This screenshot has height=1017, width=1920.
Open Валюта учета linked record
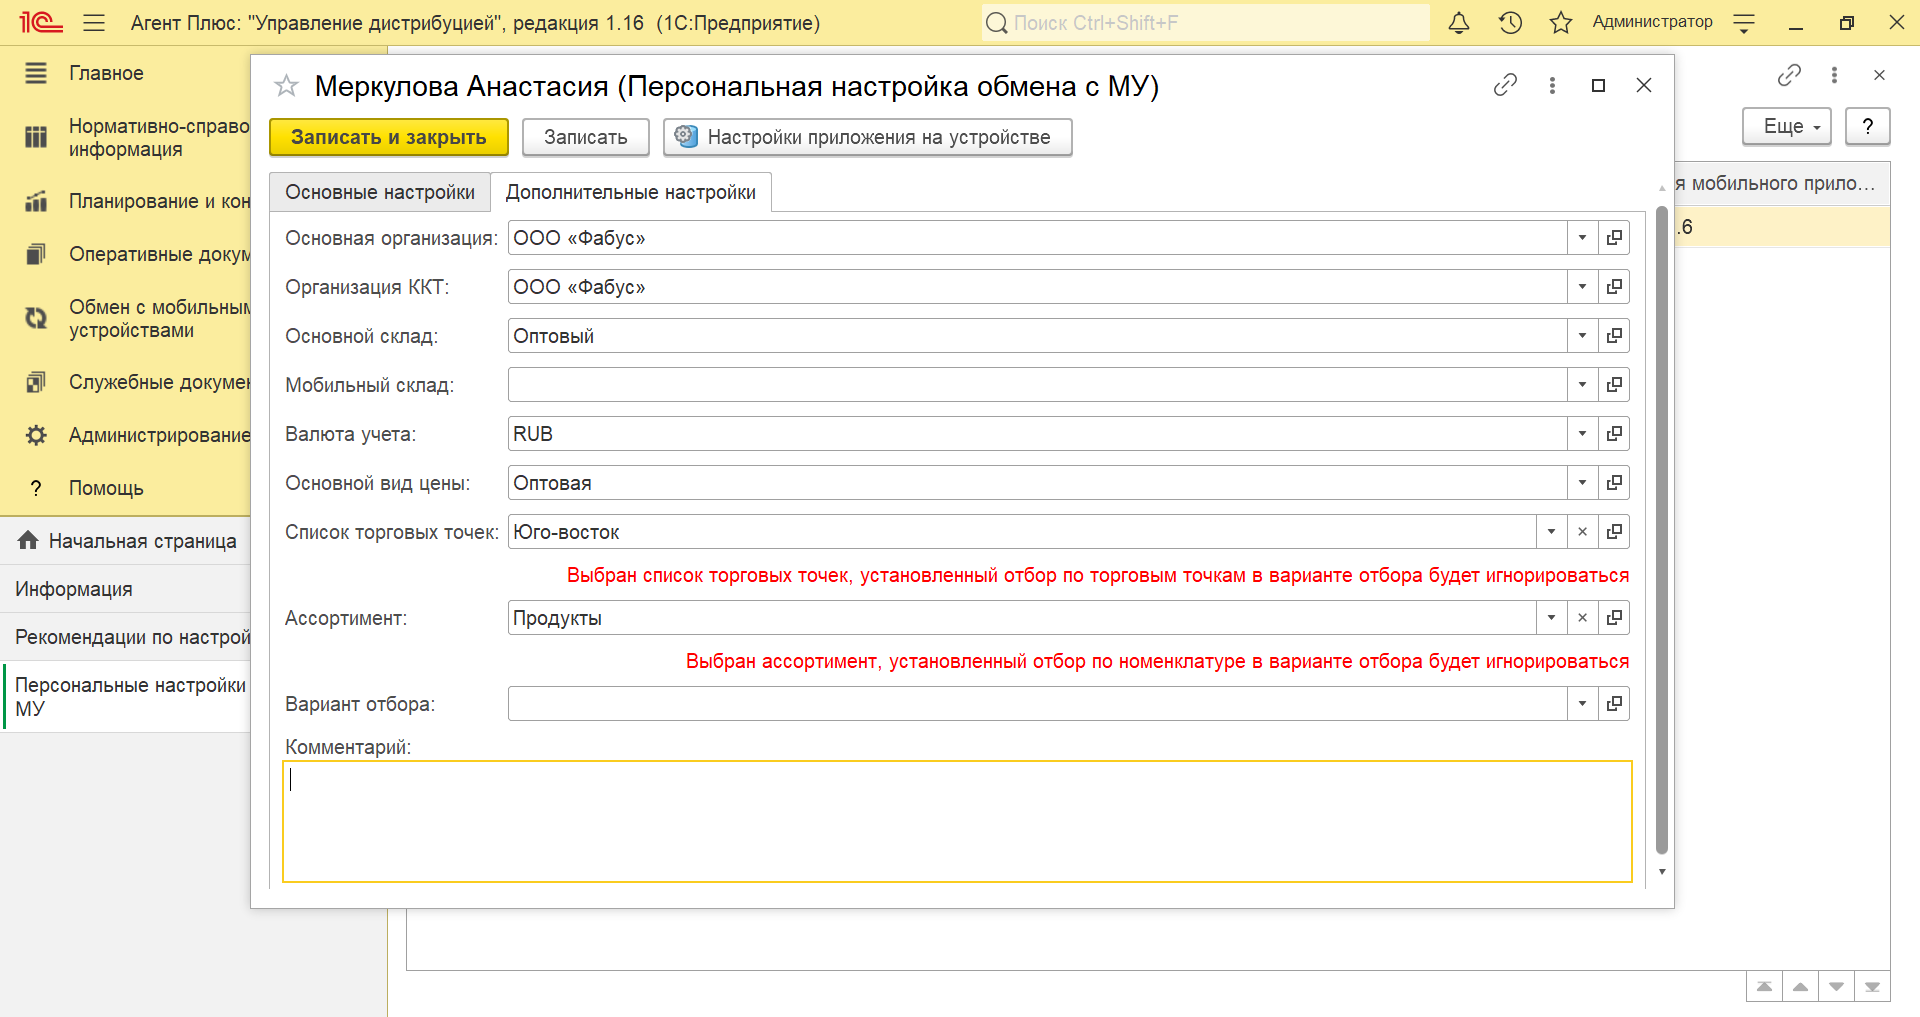1614,434
